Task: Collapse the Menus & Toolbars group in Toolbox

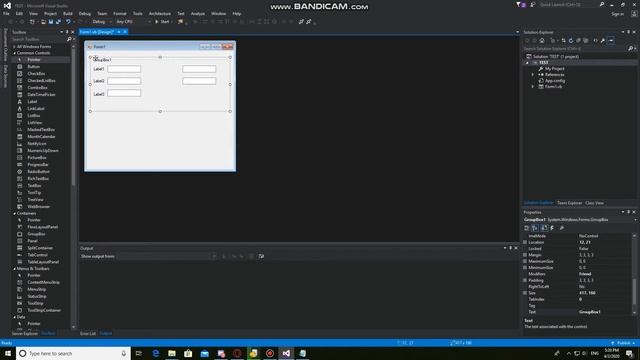Action: [x=14, y=269]
